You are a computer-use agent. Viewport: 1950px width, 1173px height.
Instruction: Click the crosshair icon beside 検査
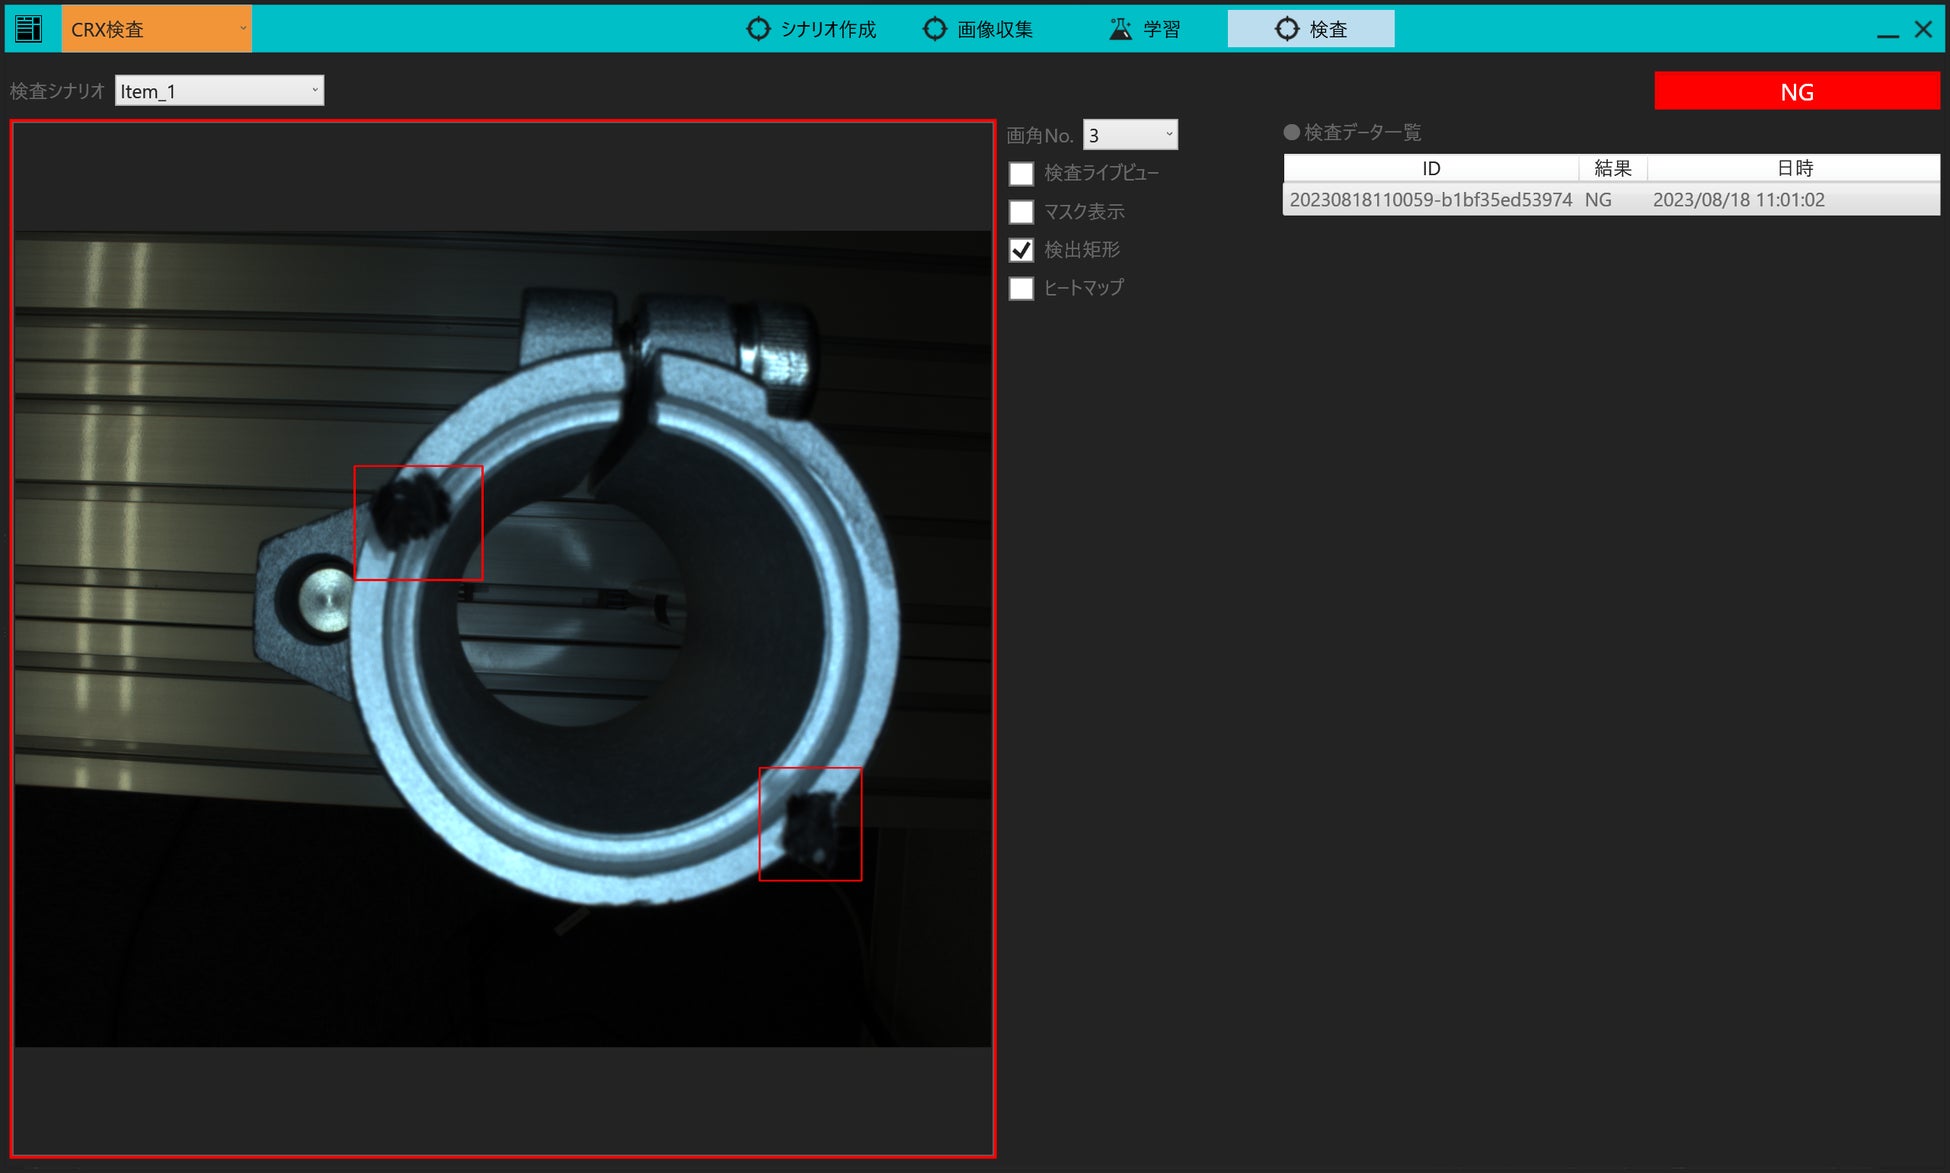1286,29
